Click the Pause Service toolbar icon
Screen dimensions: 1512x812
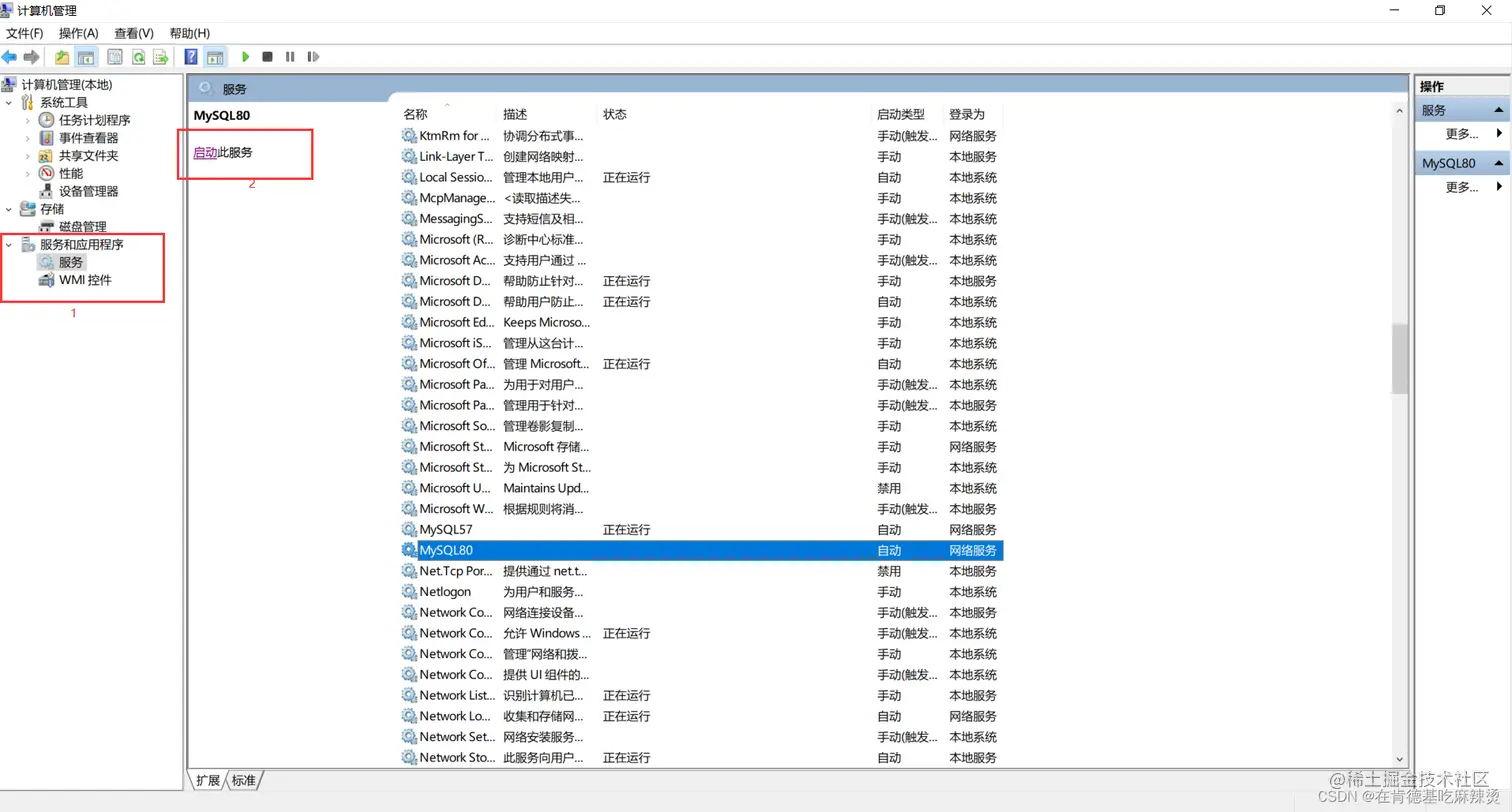[x=290, y=57]
